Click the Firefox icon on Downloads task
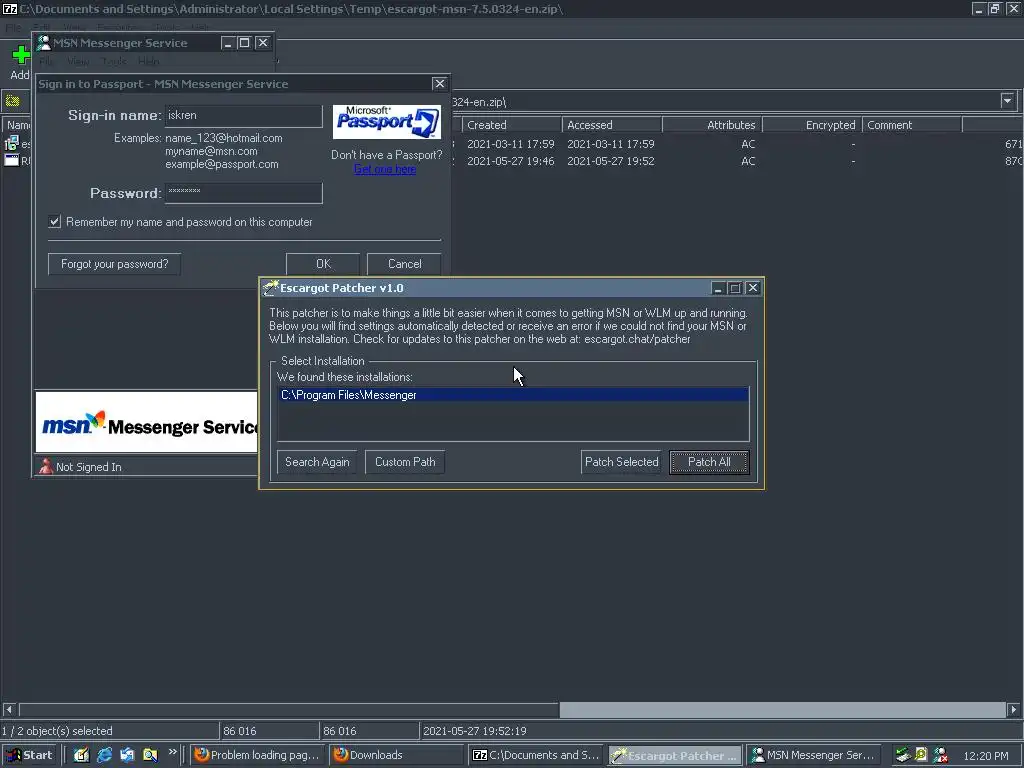Viewport: 1024px width, 768px height. pyautogui.click(x=340, y=755)
